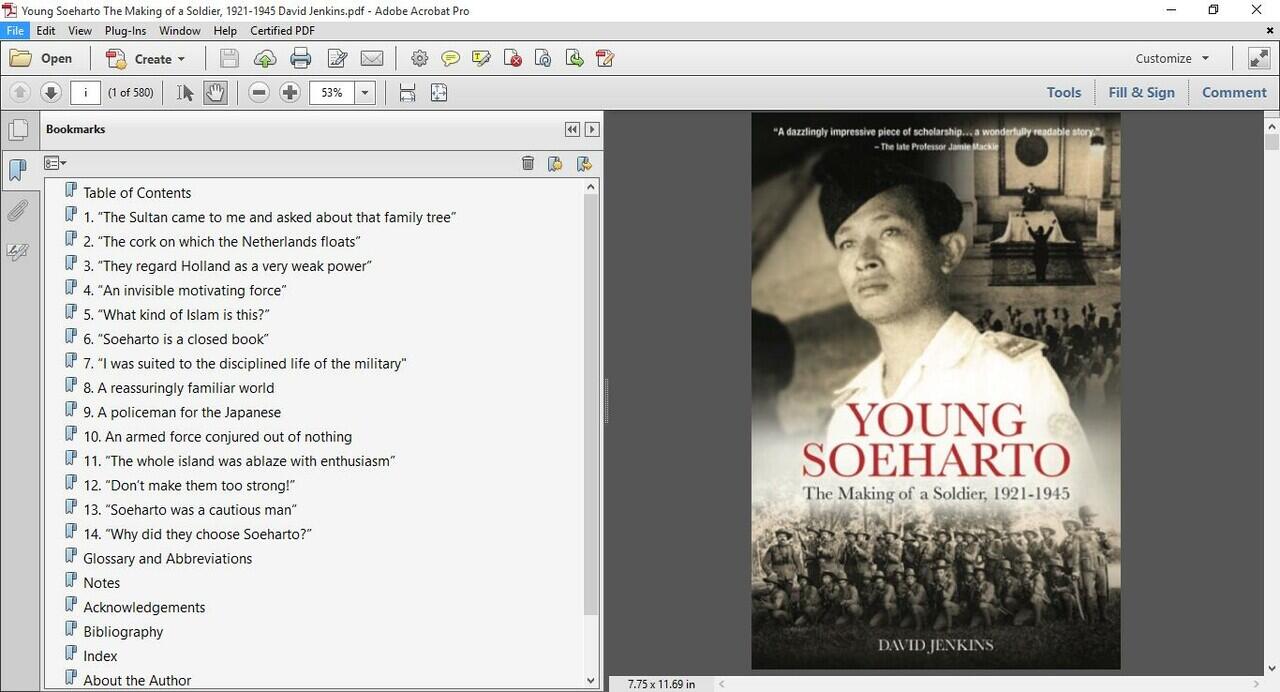Open the Tools pane
This screenshot has width=1280, height=692.
pos(1064,93)
